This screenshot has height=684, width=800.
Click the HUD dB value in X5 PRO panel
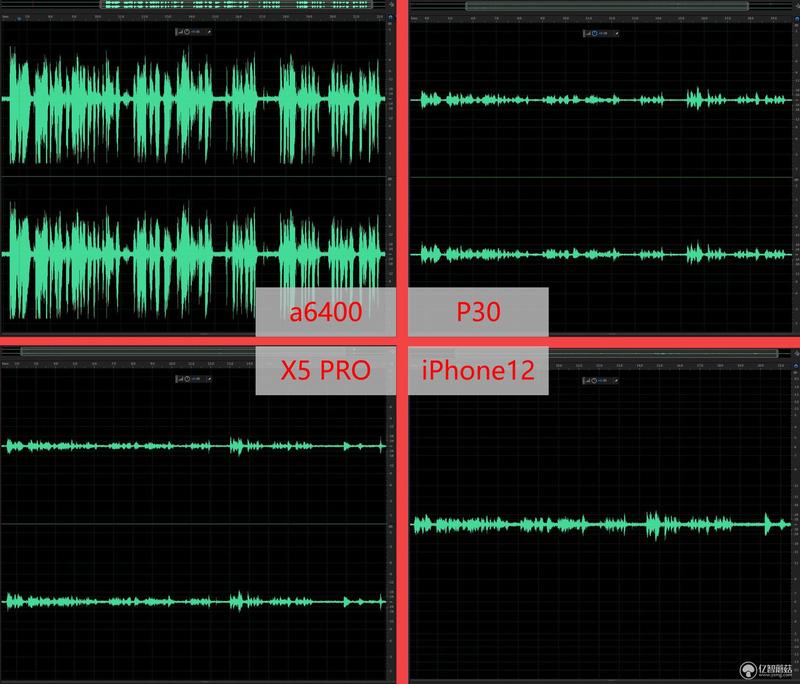click(196, 379)
